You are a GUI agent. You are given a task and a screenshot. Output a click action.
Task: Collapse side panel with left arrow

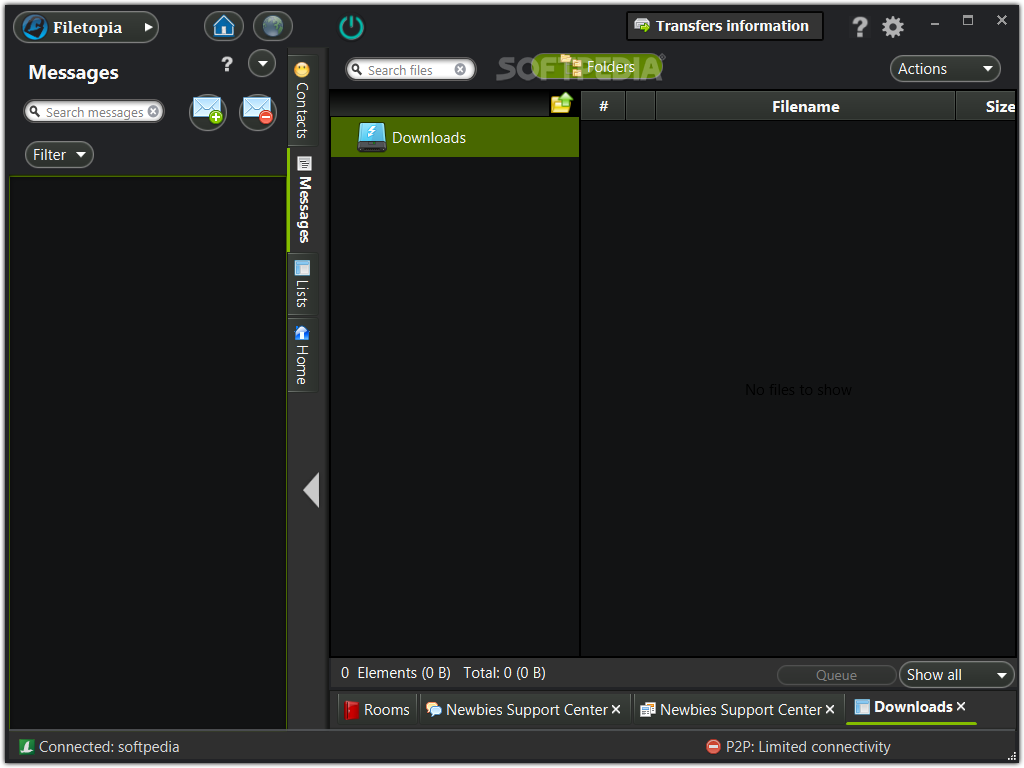[x=312, y=490]
